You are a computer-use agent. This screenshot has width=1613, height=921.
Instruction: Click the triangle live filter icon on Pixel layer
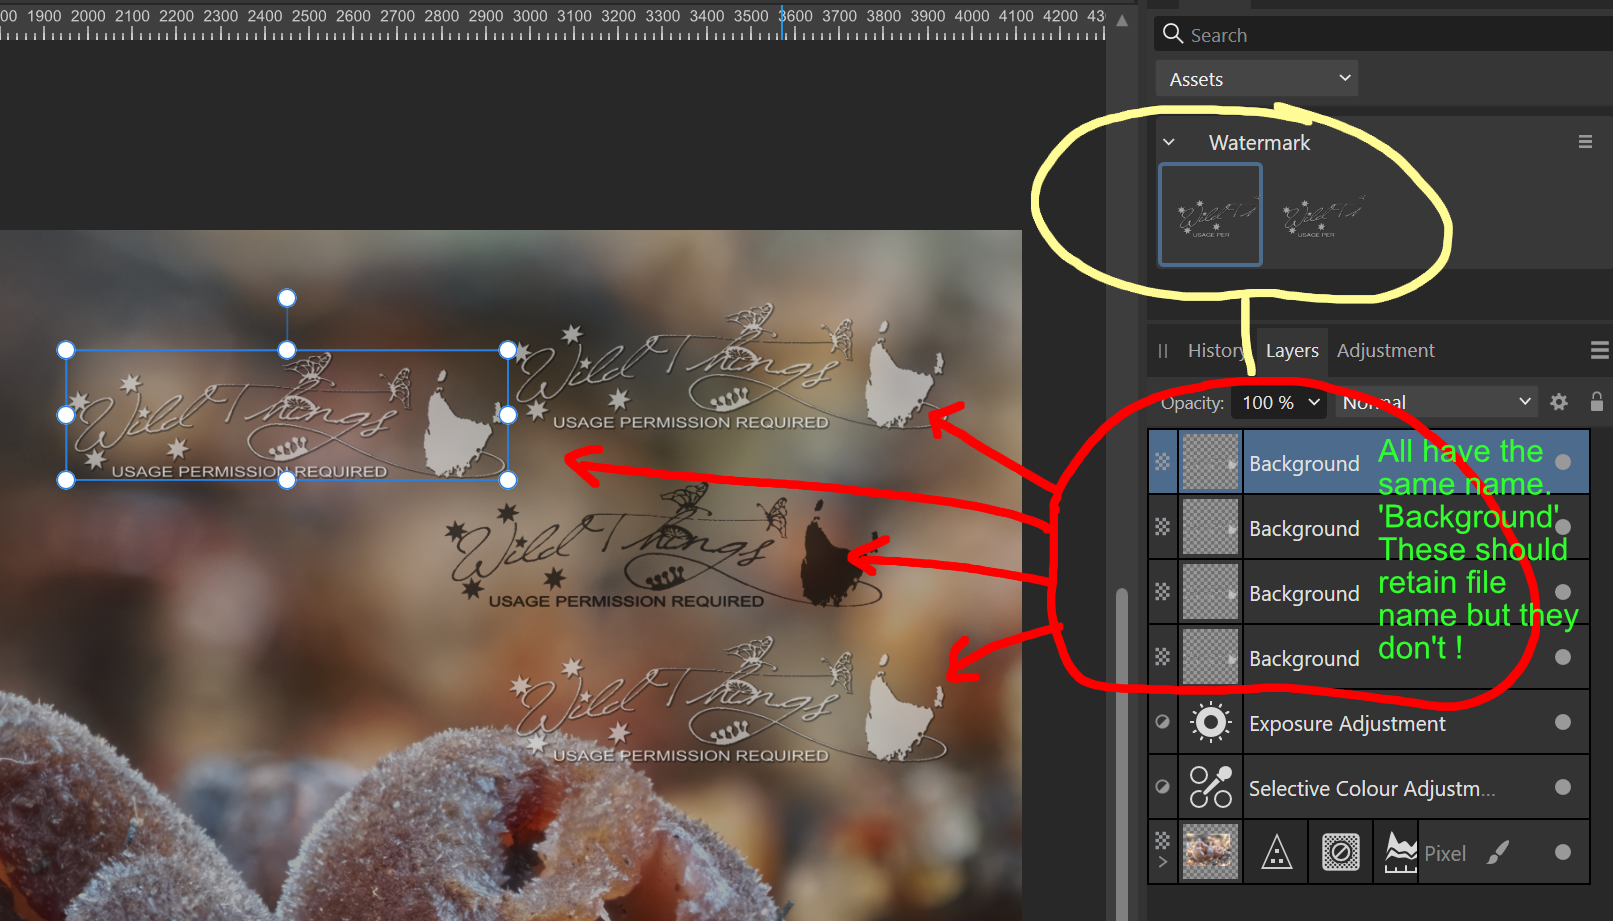pos(1277,853)
